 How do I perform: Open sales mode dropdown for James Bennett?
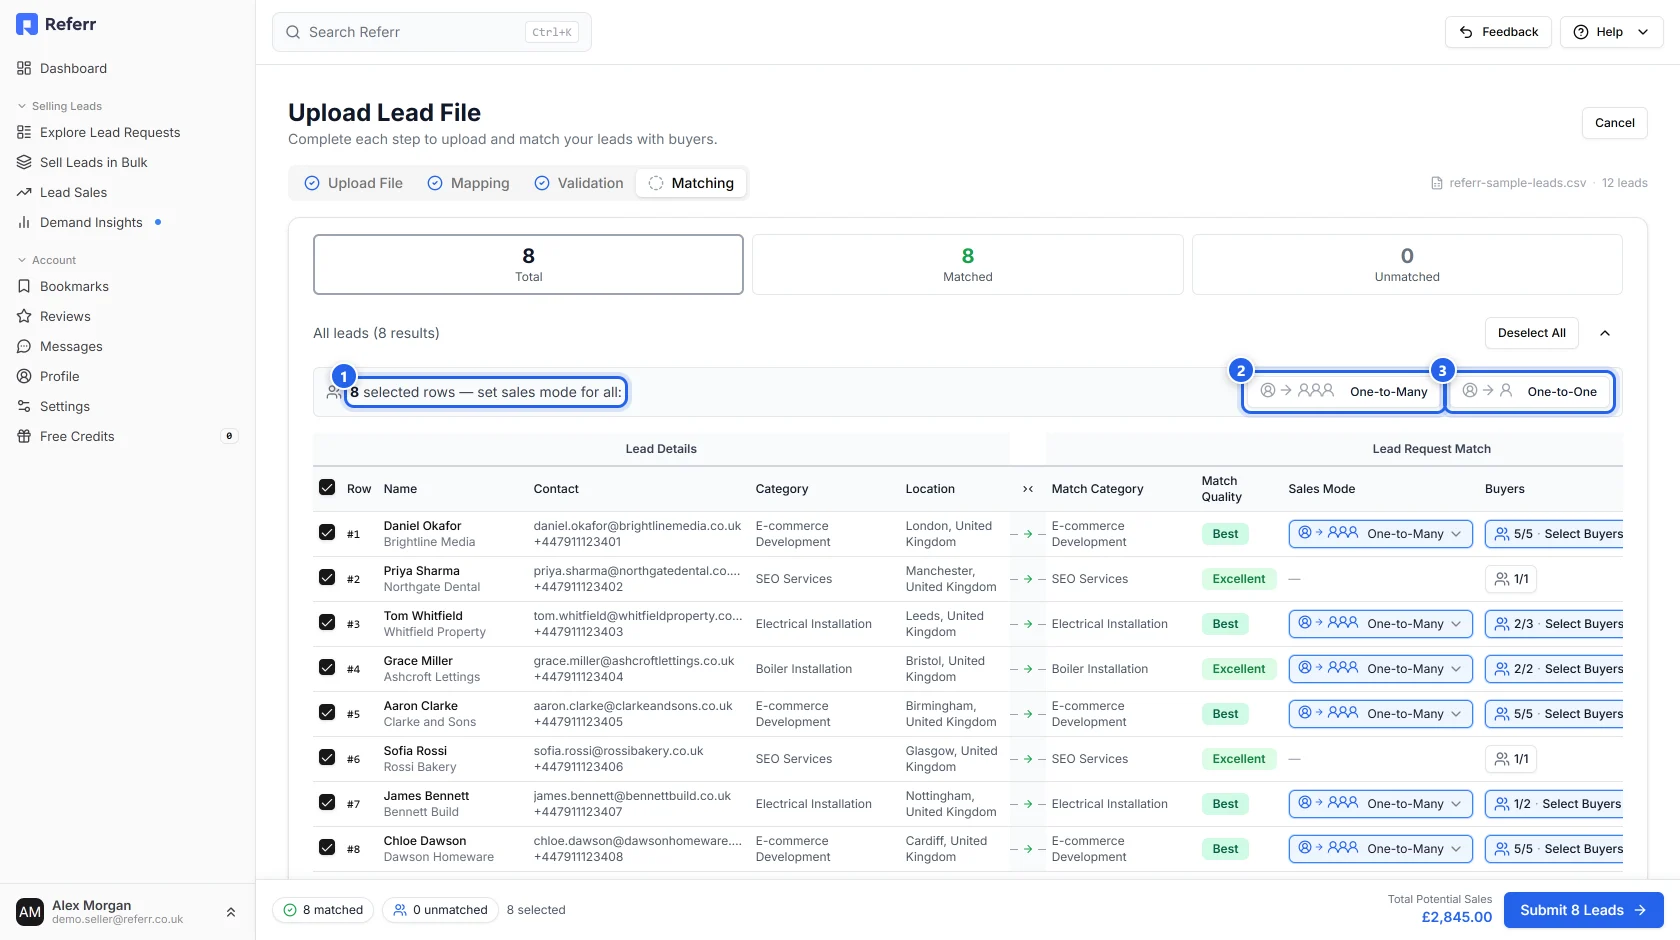coord(1381,804)
